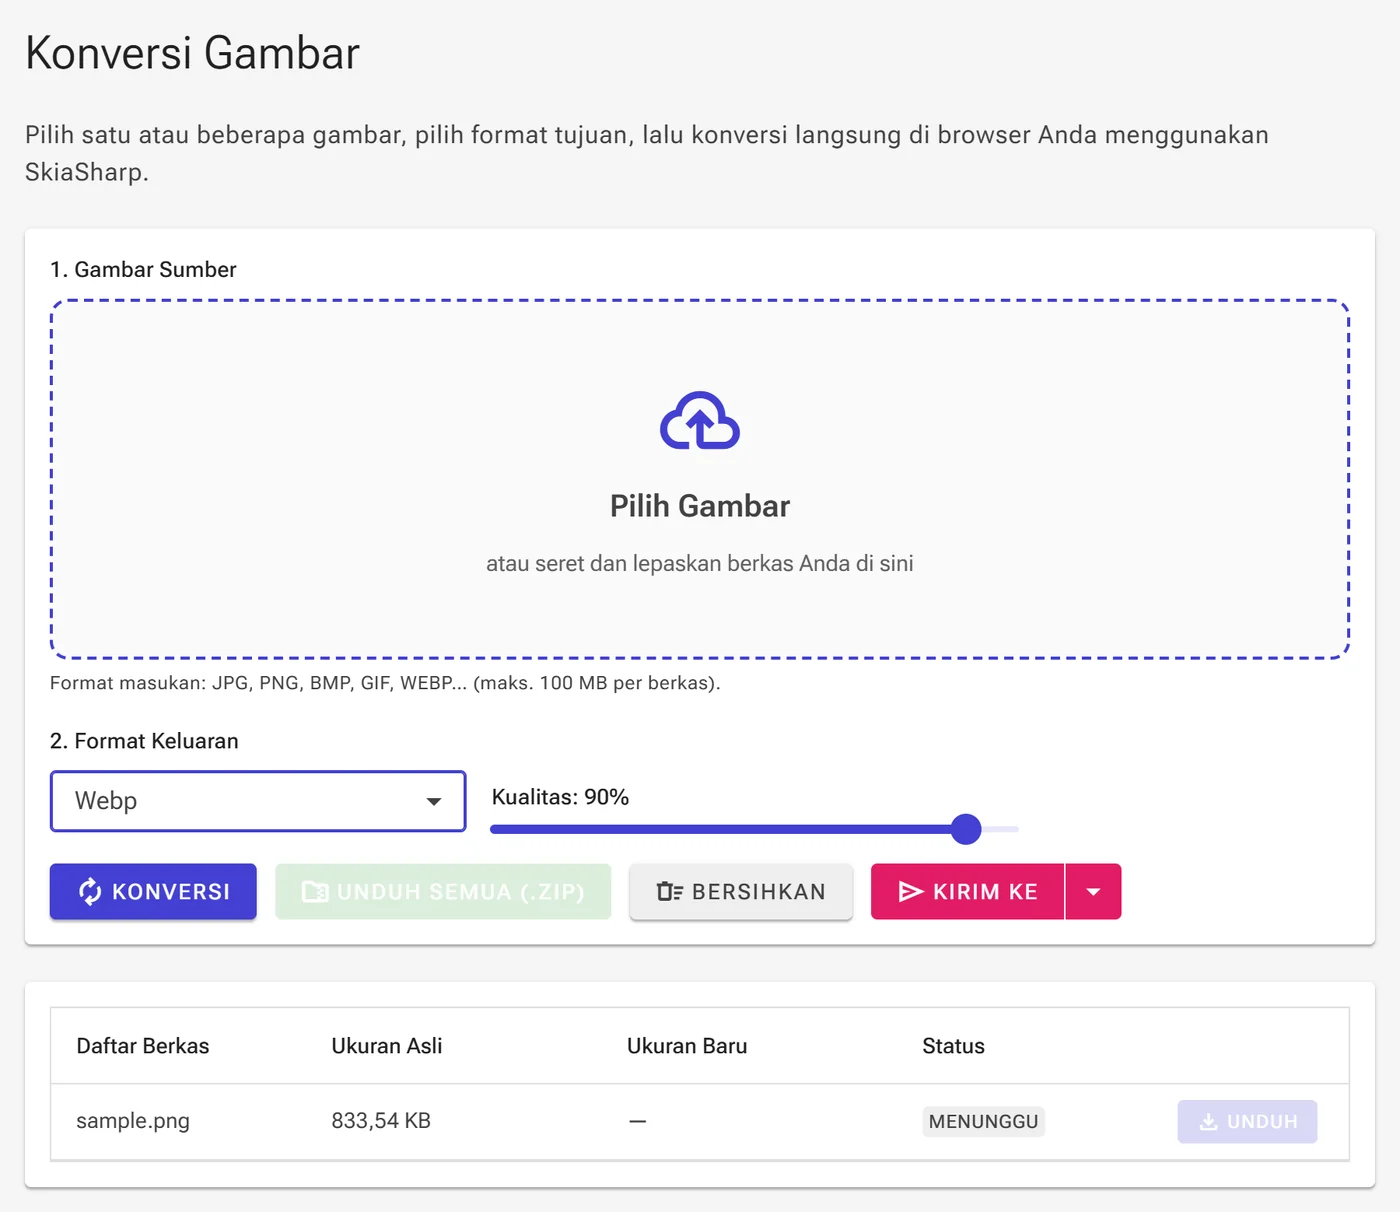Expand the KIRIM KE dropdown arrow

click(x=1094, y=891)
